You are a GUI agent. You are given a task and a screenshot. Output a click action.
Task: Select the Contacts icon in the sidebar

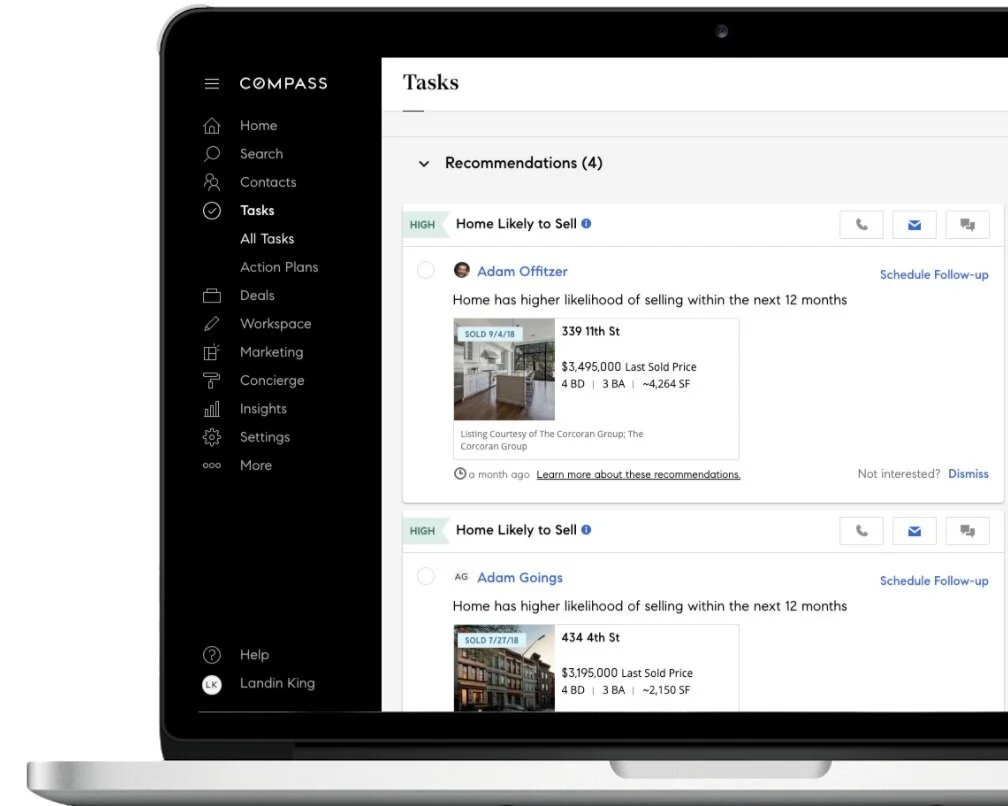tap(211, 182)
